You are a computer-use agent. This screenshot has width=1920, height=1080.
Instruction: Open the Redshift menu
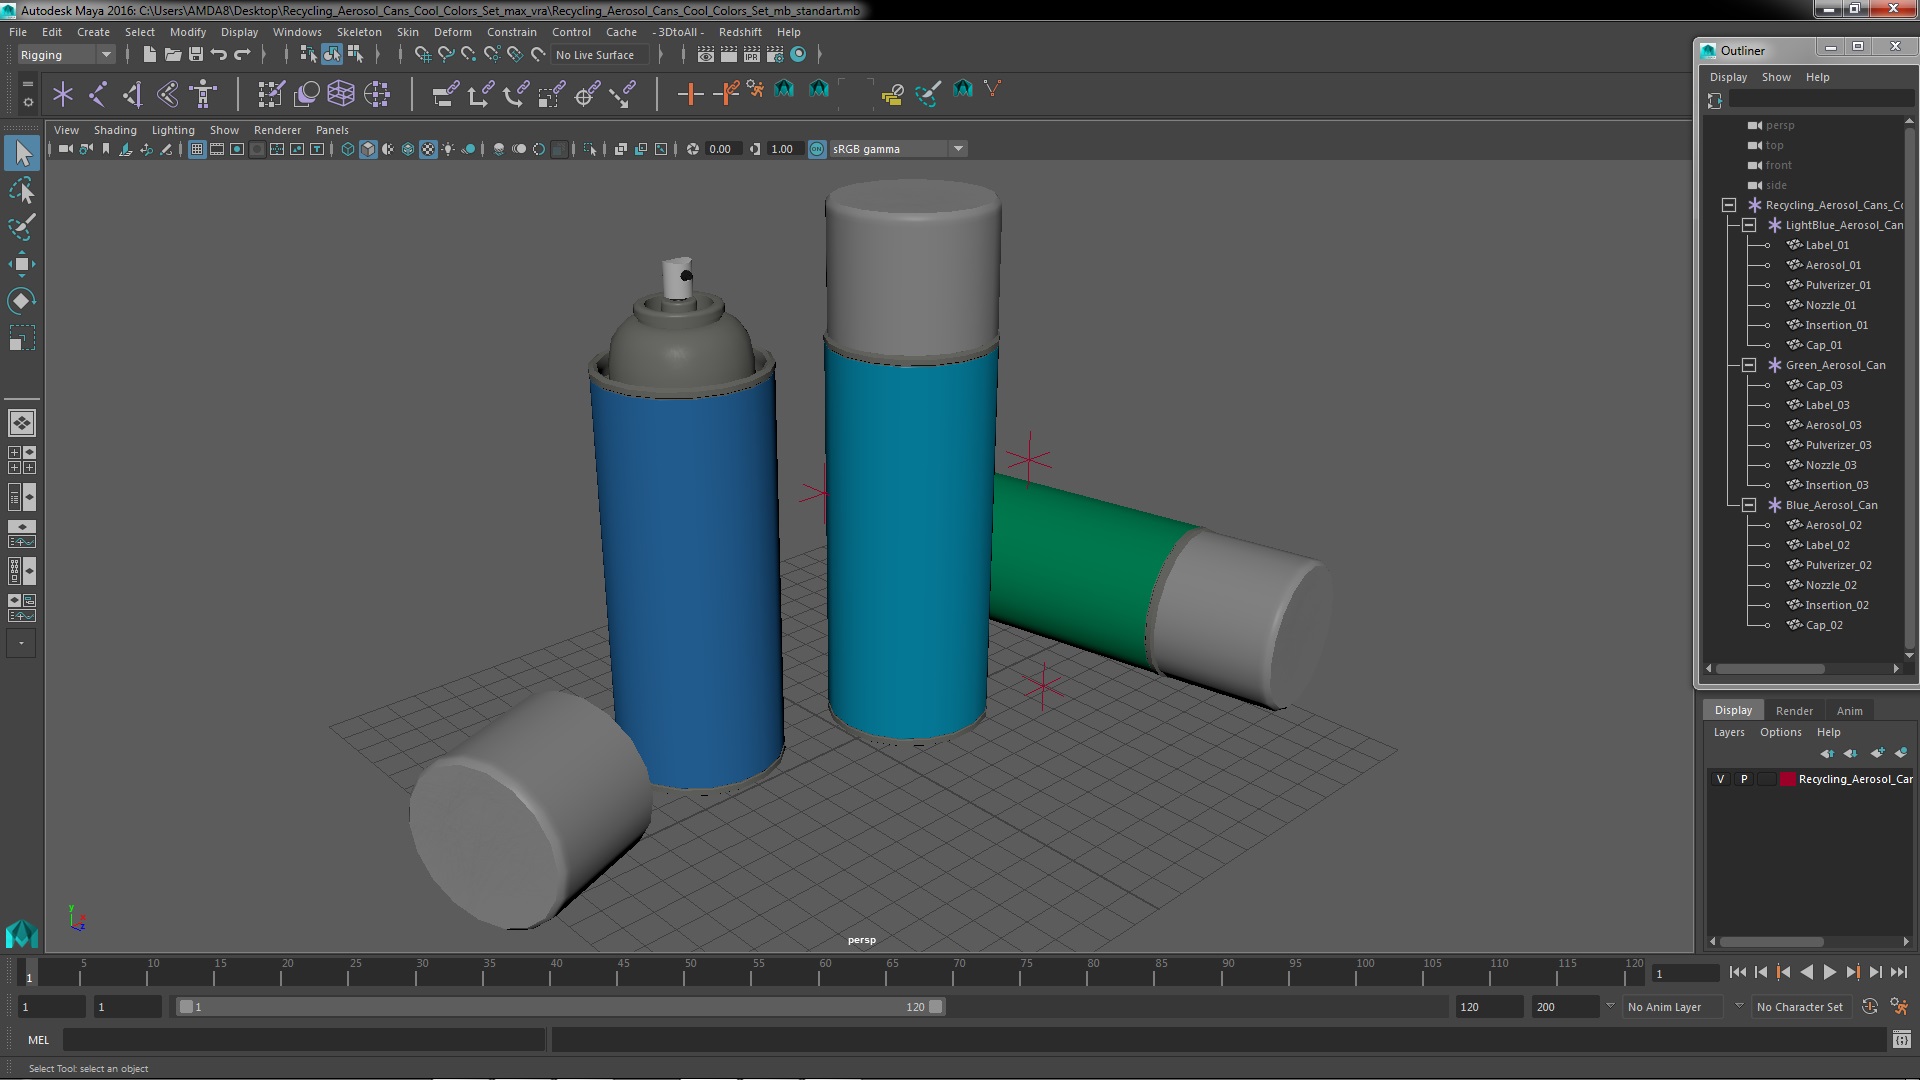740,32
